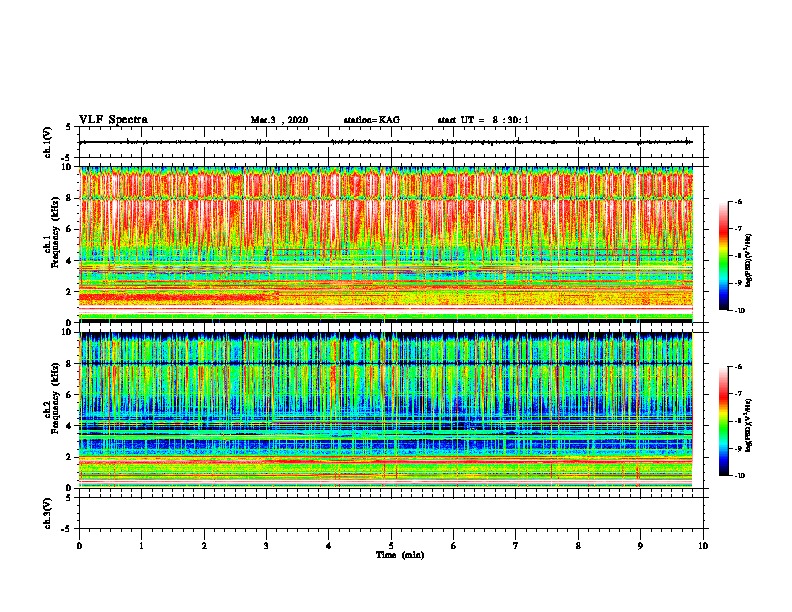Click the "10" frequency tick of ch.2 spectrogram

tap(68, 332)
